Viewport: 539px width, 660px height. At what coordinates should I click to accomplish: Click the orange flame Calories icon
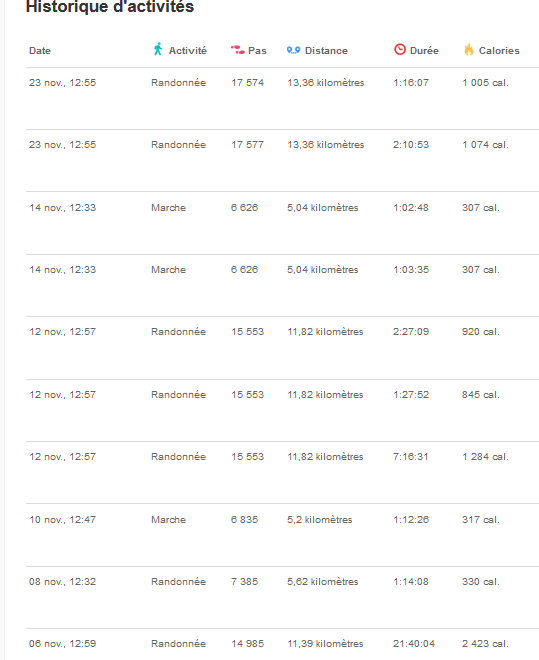click(469, 50)
